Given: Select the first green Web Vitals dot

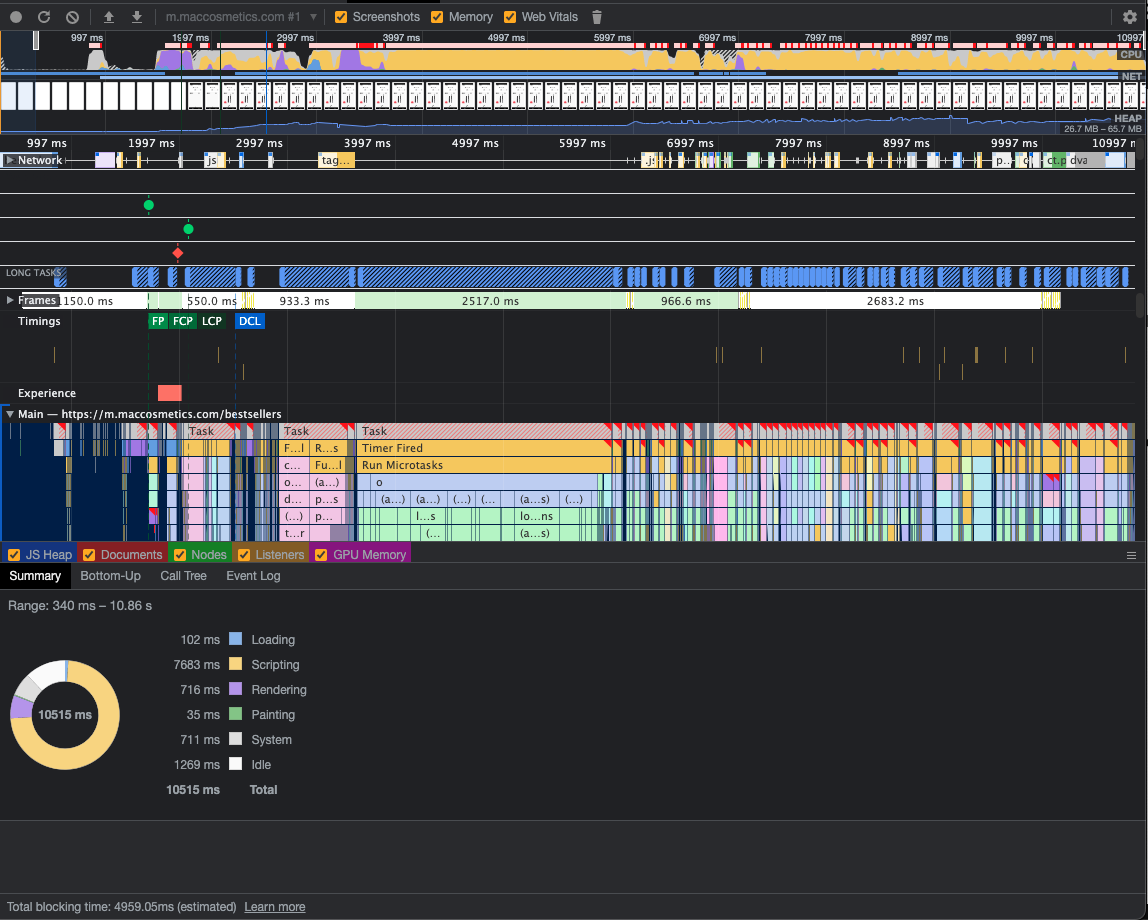Looking at the screenshot, I should pyautogui.click(x=149, y=205).
